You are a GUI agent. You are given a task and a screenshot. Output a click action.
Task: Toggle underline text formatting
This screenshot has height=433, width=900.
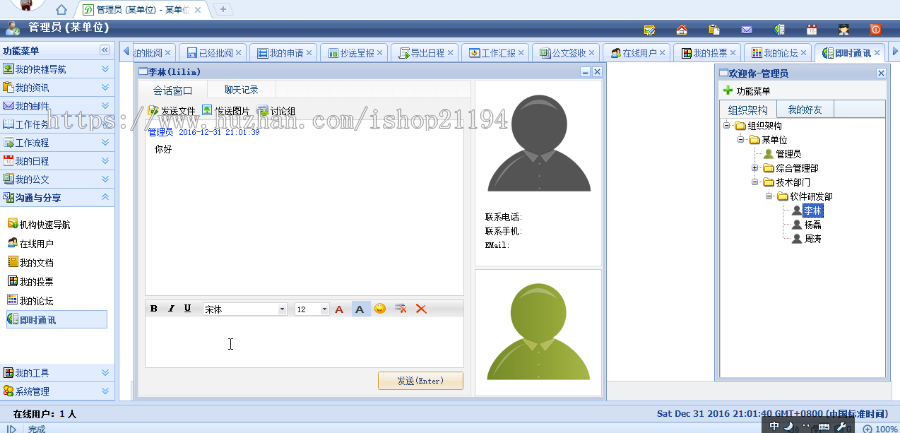(187, 309)
